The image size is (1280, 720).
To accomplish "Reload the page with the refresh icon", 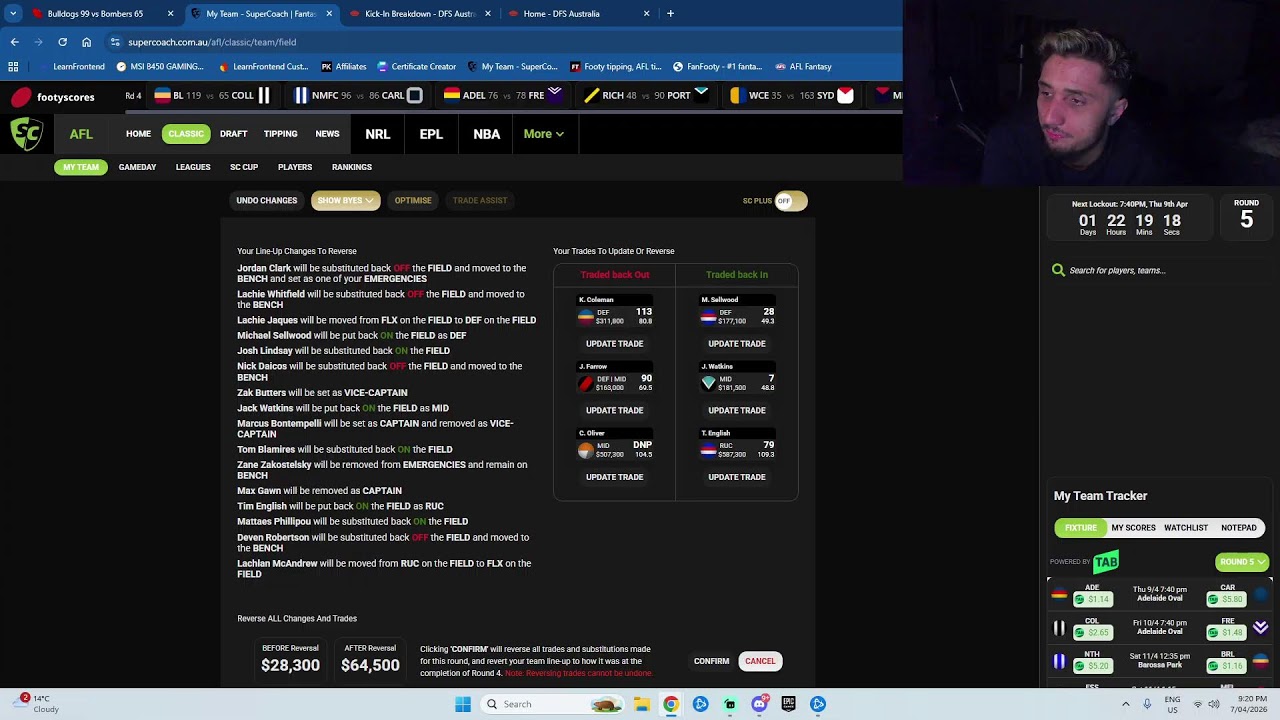I will pos(62,42).
